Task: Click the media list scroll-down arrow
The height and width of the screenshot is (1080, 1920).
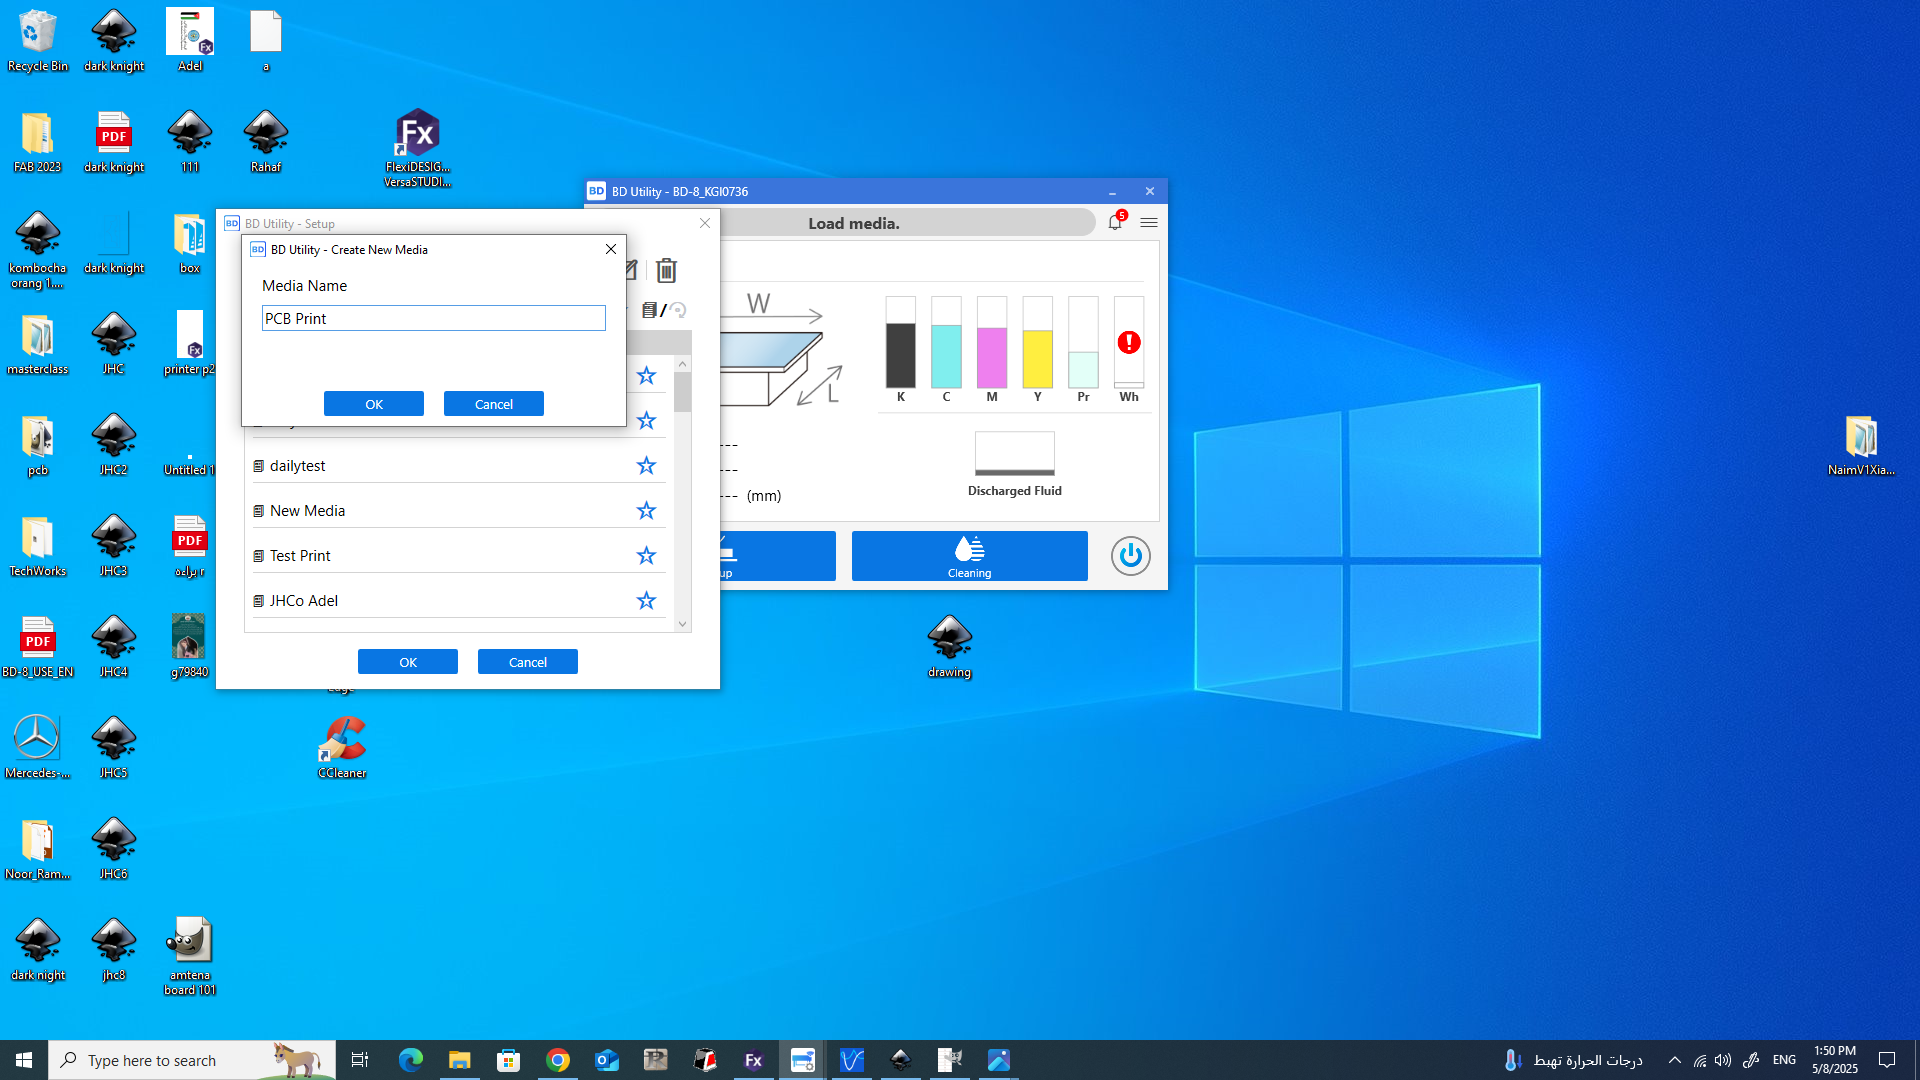Action: 682,624
